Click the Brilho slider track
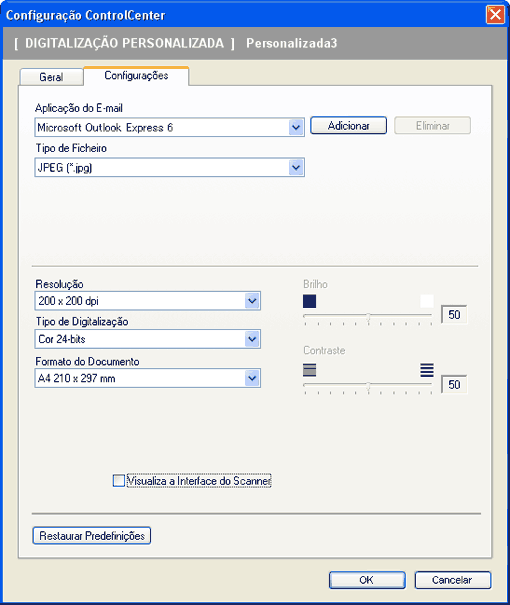The height and width of the screenshot is (605, 510). (x=368, y=316)
